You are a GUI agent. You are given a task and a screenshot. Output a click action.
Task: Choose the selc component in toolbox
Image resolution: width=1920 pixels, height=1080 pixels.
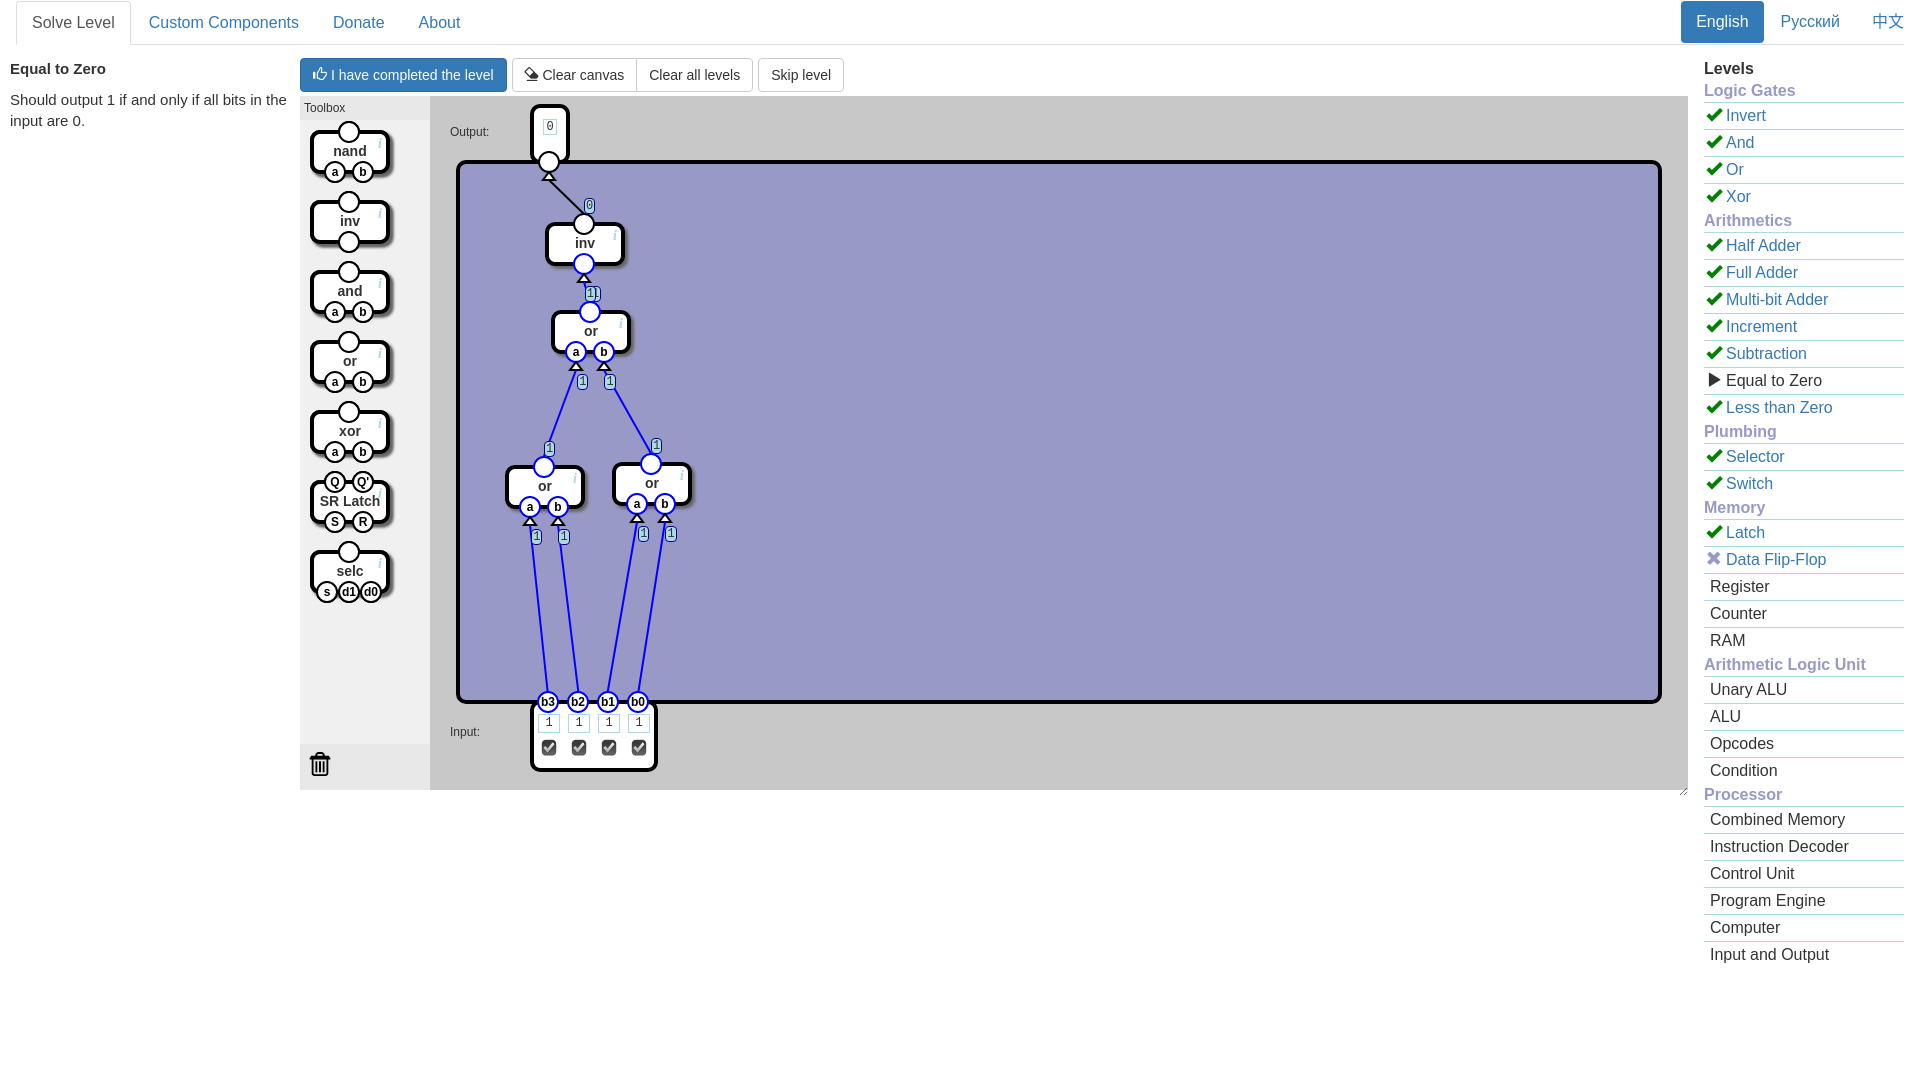(x=349, y=572)
